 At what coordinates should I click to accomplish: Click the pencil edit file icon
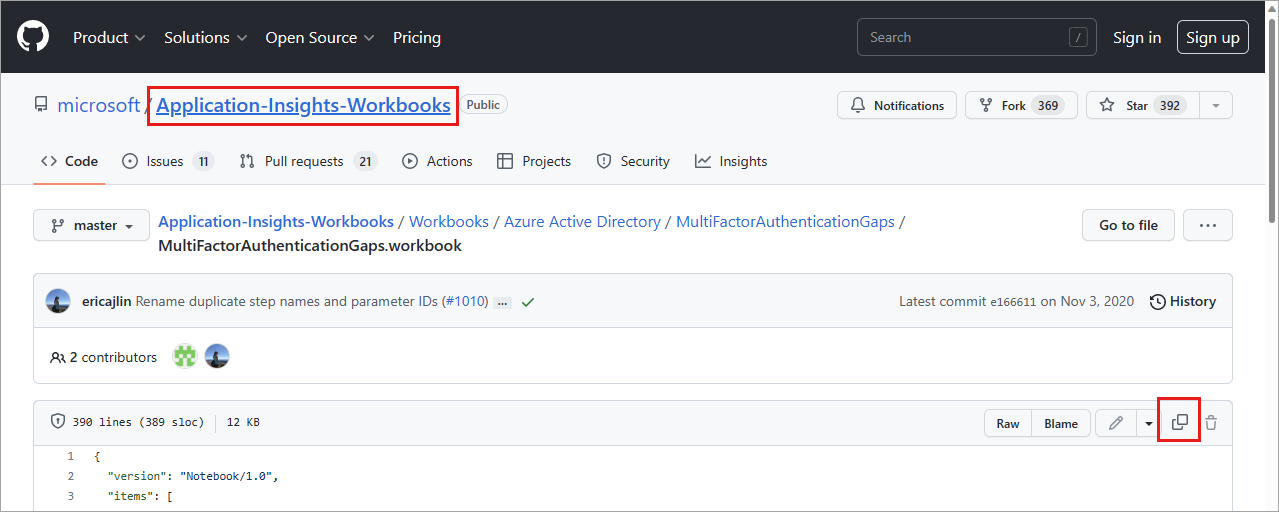click(1116, 423)
